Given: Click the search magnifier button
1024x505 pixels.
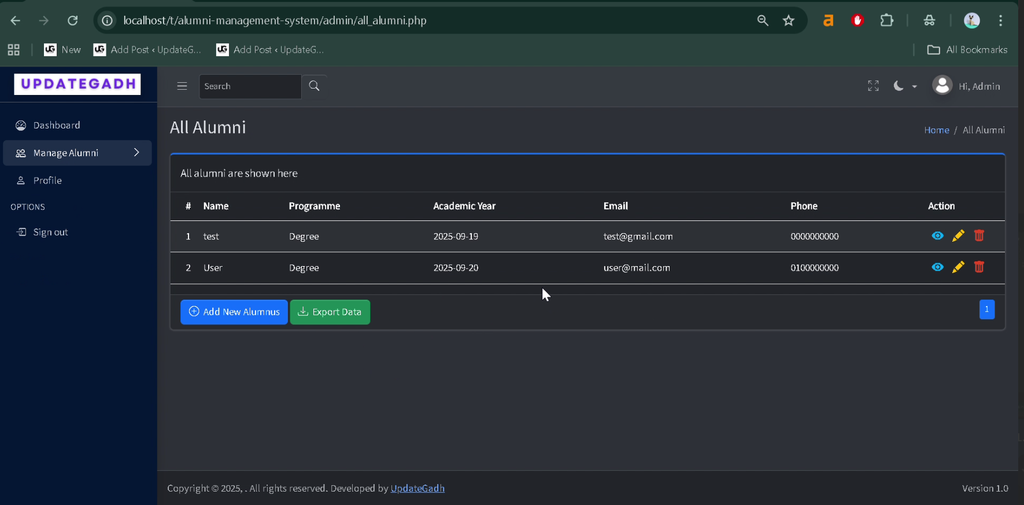Looking at the screenshot, I should (x=314, y=86).
